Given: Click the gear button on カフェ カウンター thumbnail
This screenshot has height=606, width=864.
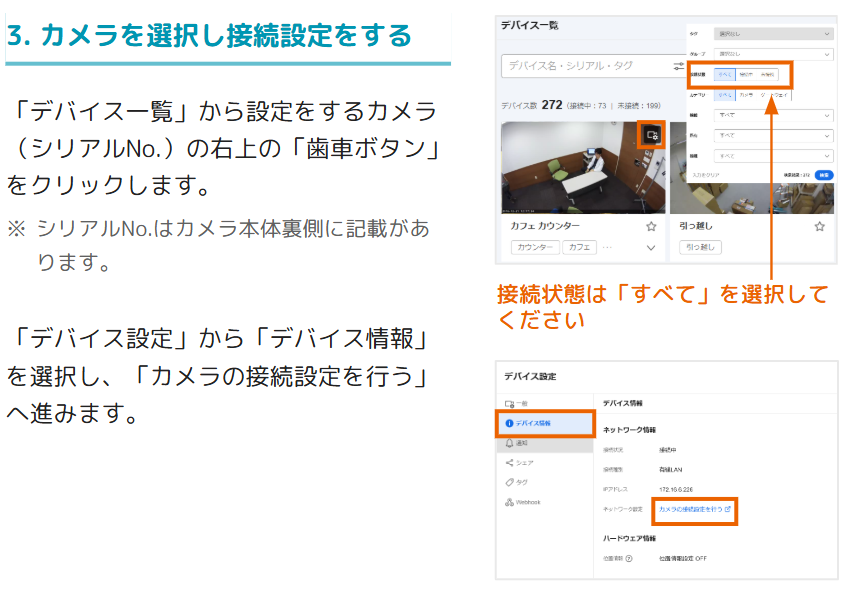Looking at the screenshot, I should [652, 135].
